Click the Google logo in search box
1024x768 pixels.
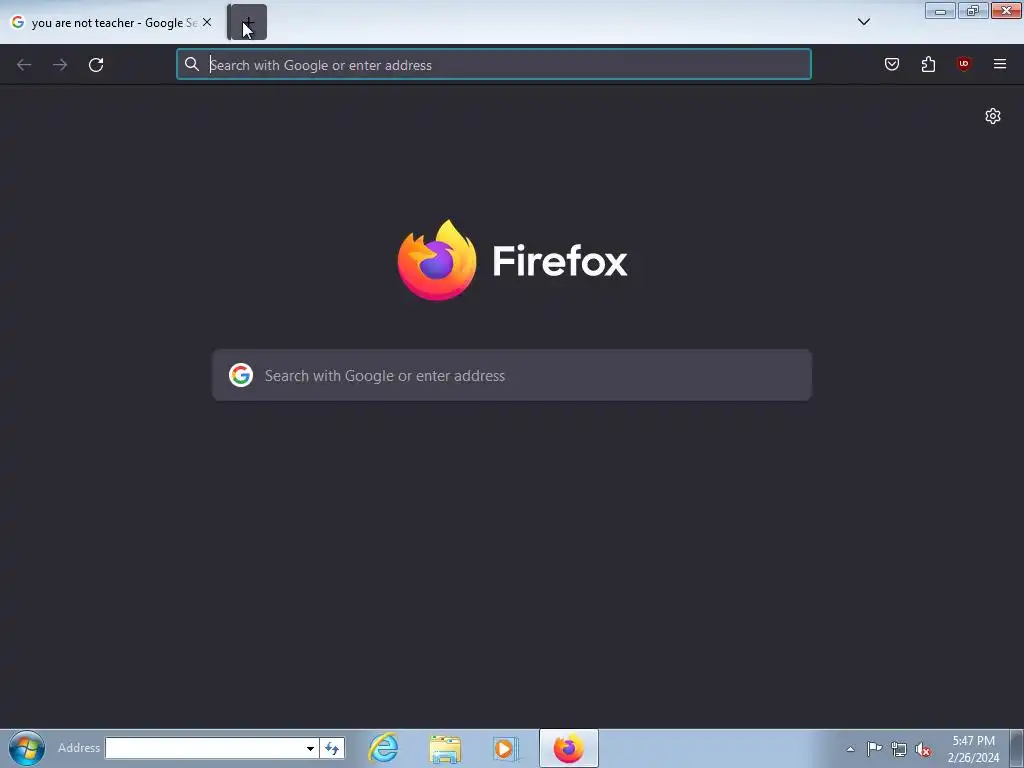coord(241,376)
